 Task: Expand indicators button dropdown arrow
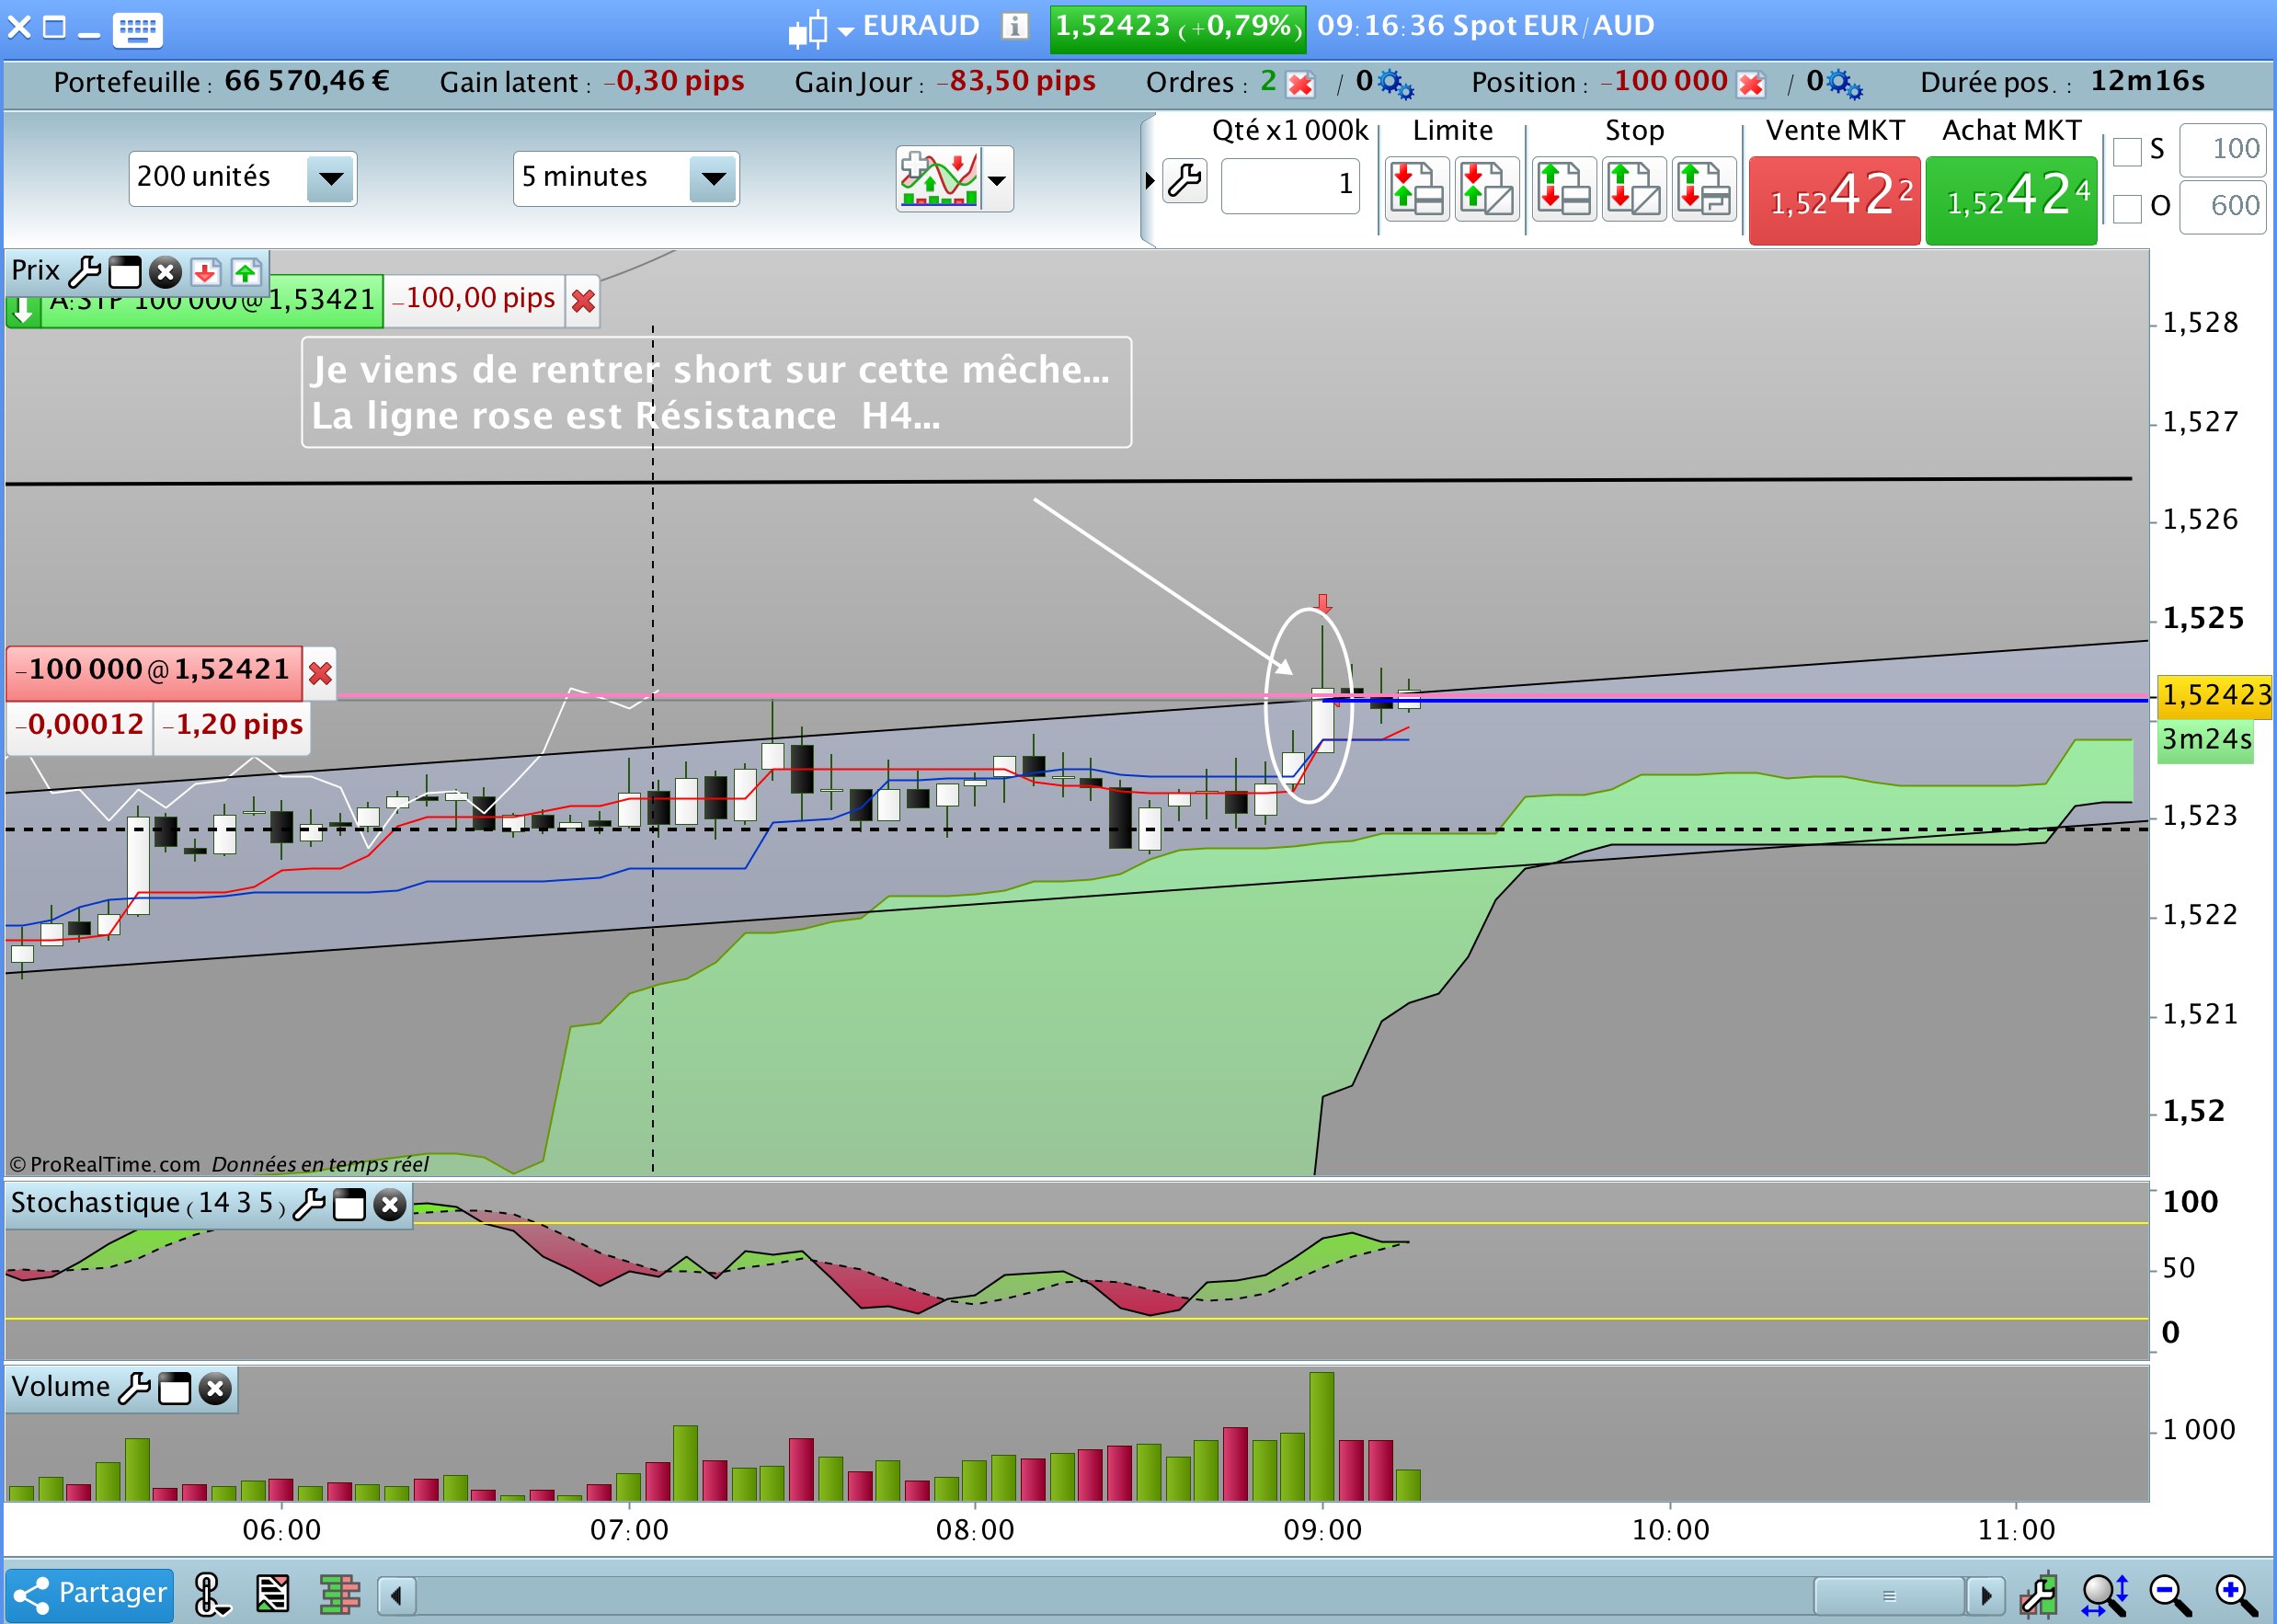coord(997,180)
